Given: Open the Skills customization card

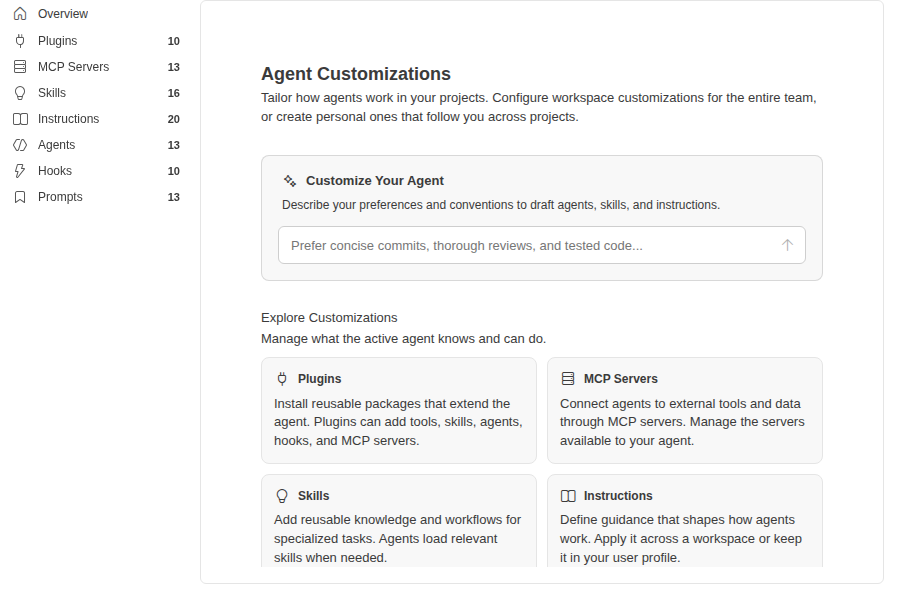Looking at the screenshot, I should point(399,521).
